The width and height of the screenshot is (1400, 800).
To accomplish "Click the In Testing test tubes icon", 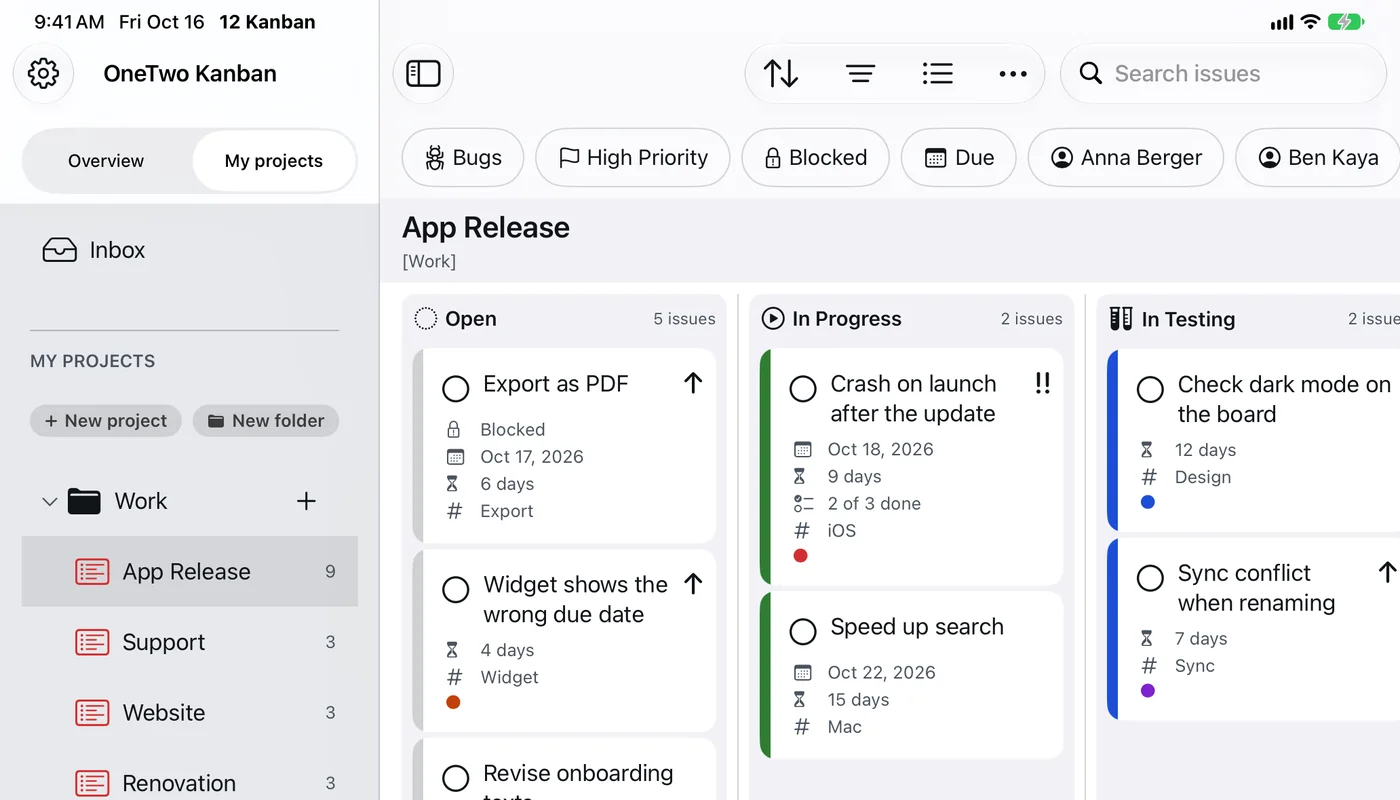I will pyautogui.click(x=1121, y=319).
